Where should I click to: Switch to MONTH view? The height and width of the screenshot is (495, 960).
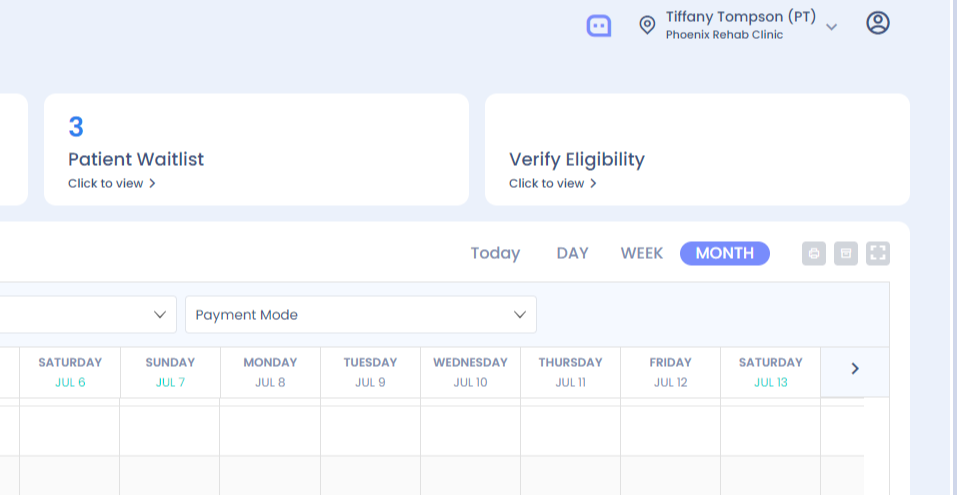tap(724, 254)
